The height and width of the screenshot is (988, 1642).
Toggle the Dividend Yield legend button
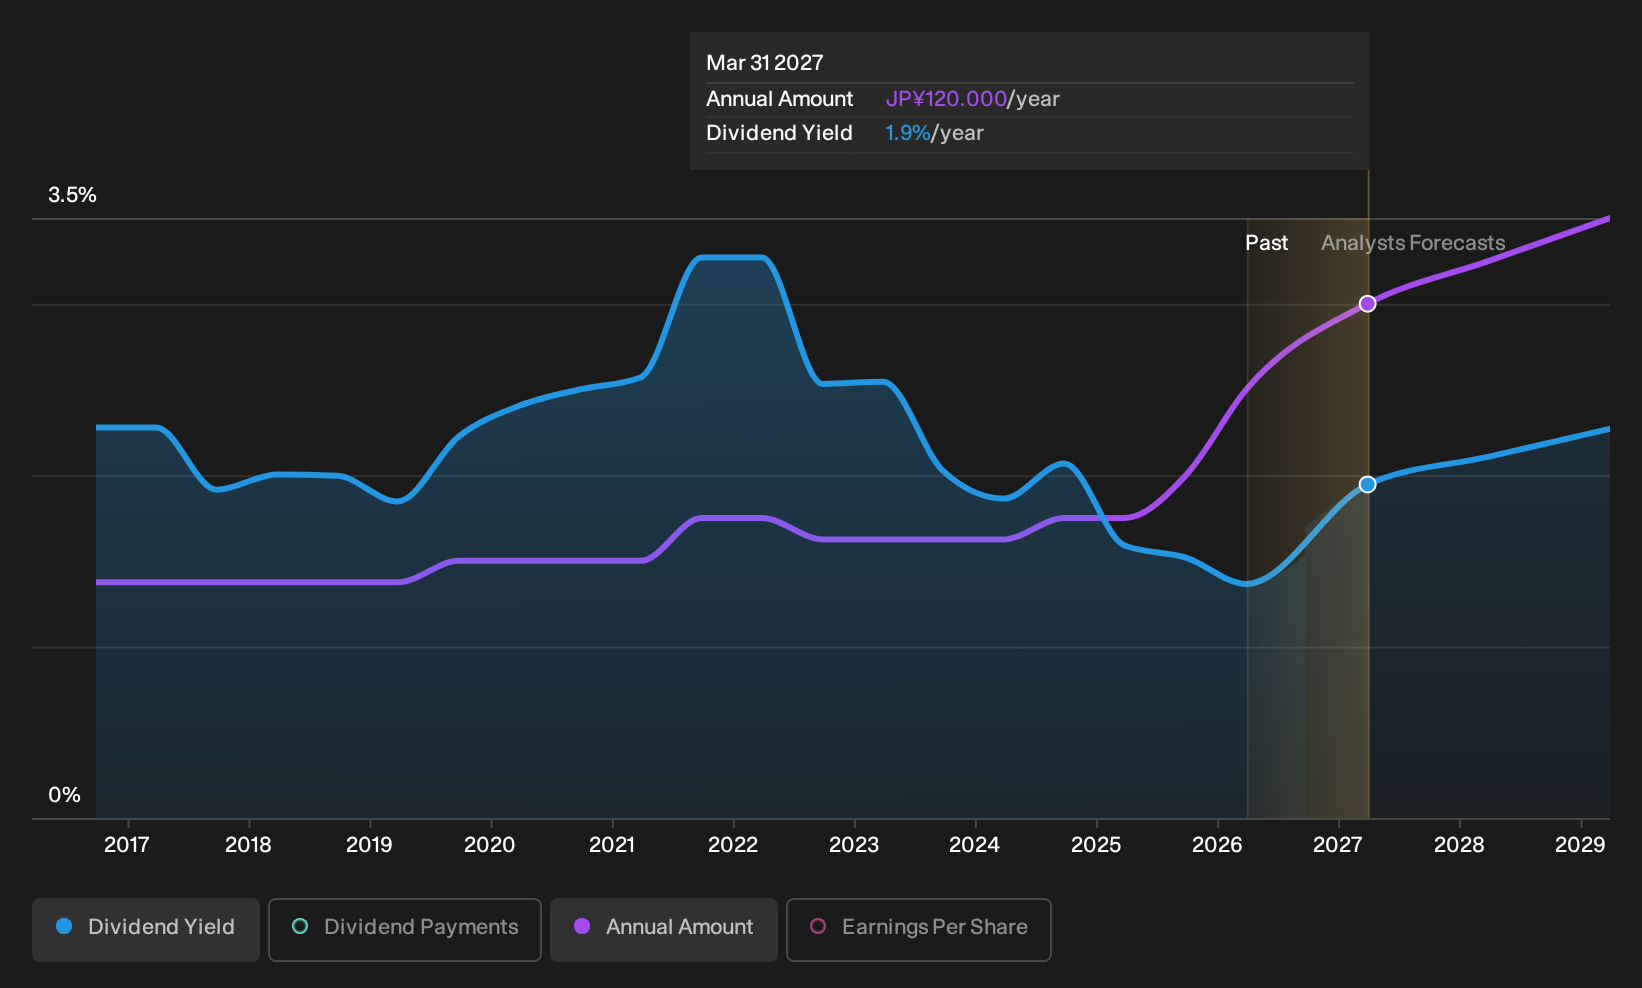click(146, 929)
